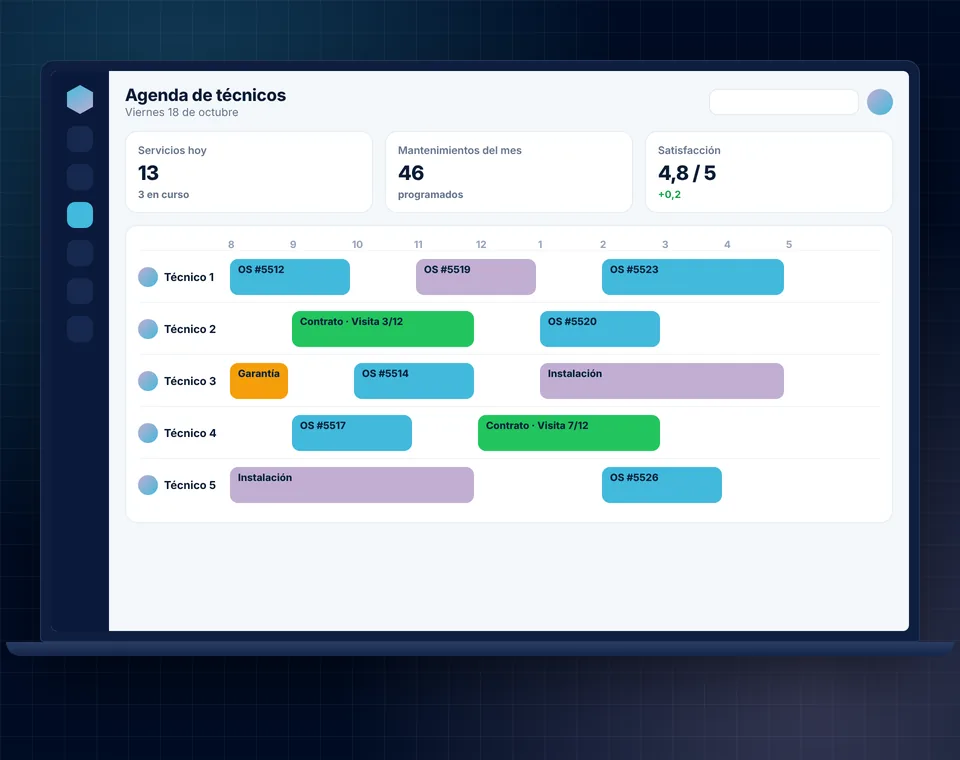
Task: Click the Técnico 3 name label
Action: click(x=190, y=381)
